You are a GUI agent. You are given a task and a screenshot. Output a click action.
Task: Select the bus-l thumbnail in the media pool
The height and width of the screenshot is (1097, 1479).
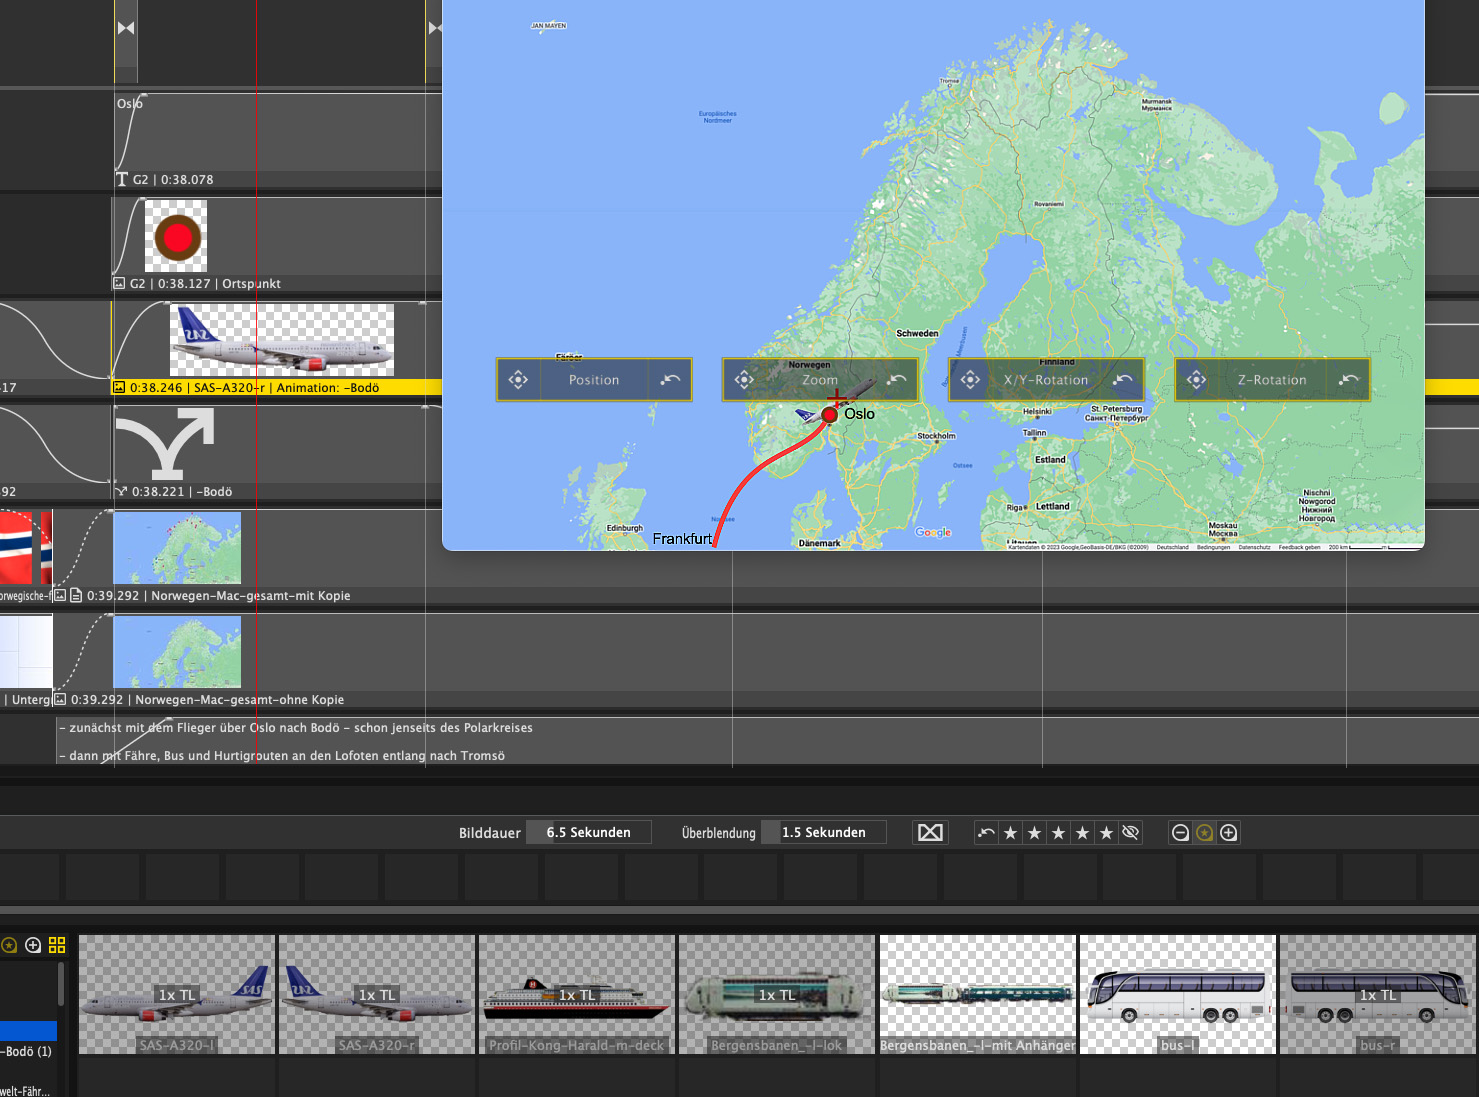(x=1177, y=994)
